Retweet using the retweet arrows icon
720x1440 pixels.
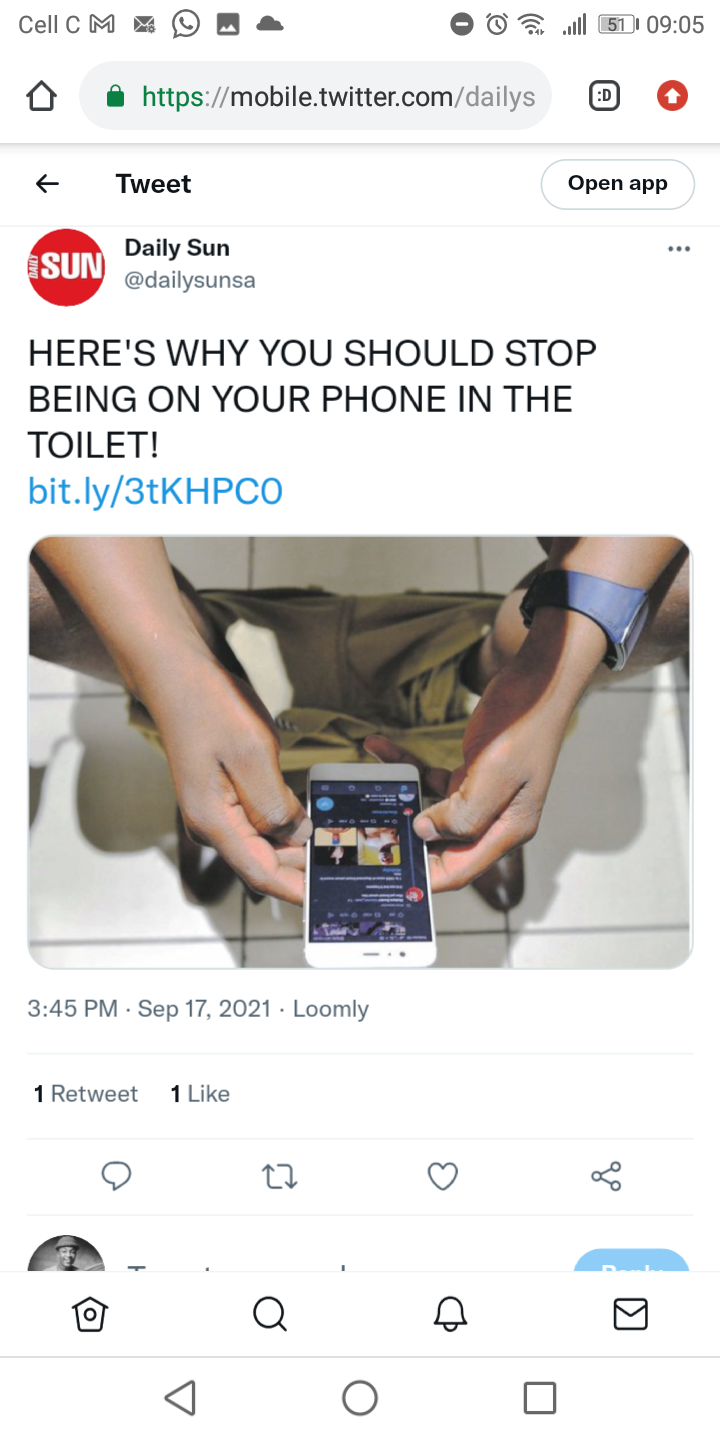[x=280, y=1177]
